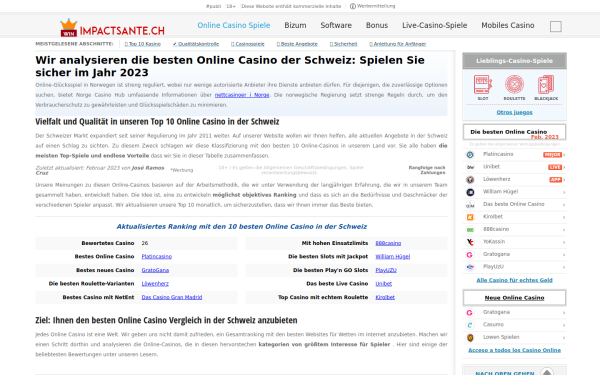Image resolution: width=600 pixels, height=375 pixels.
Task: Click the Löwenherz logo icon in sidebar
Action: pos(470,179)
